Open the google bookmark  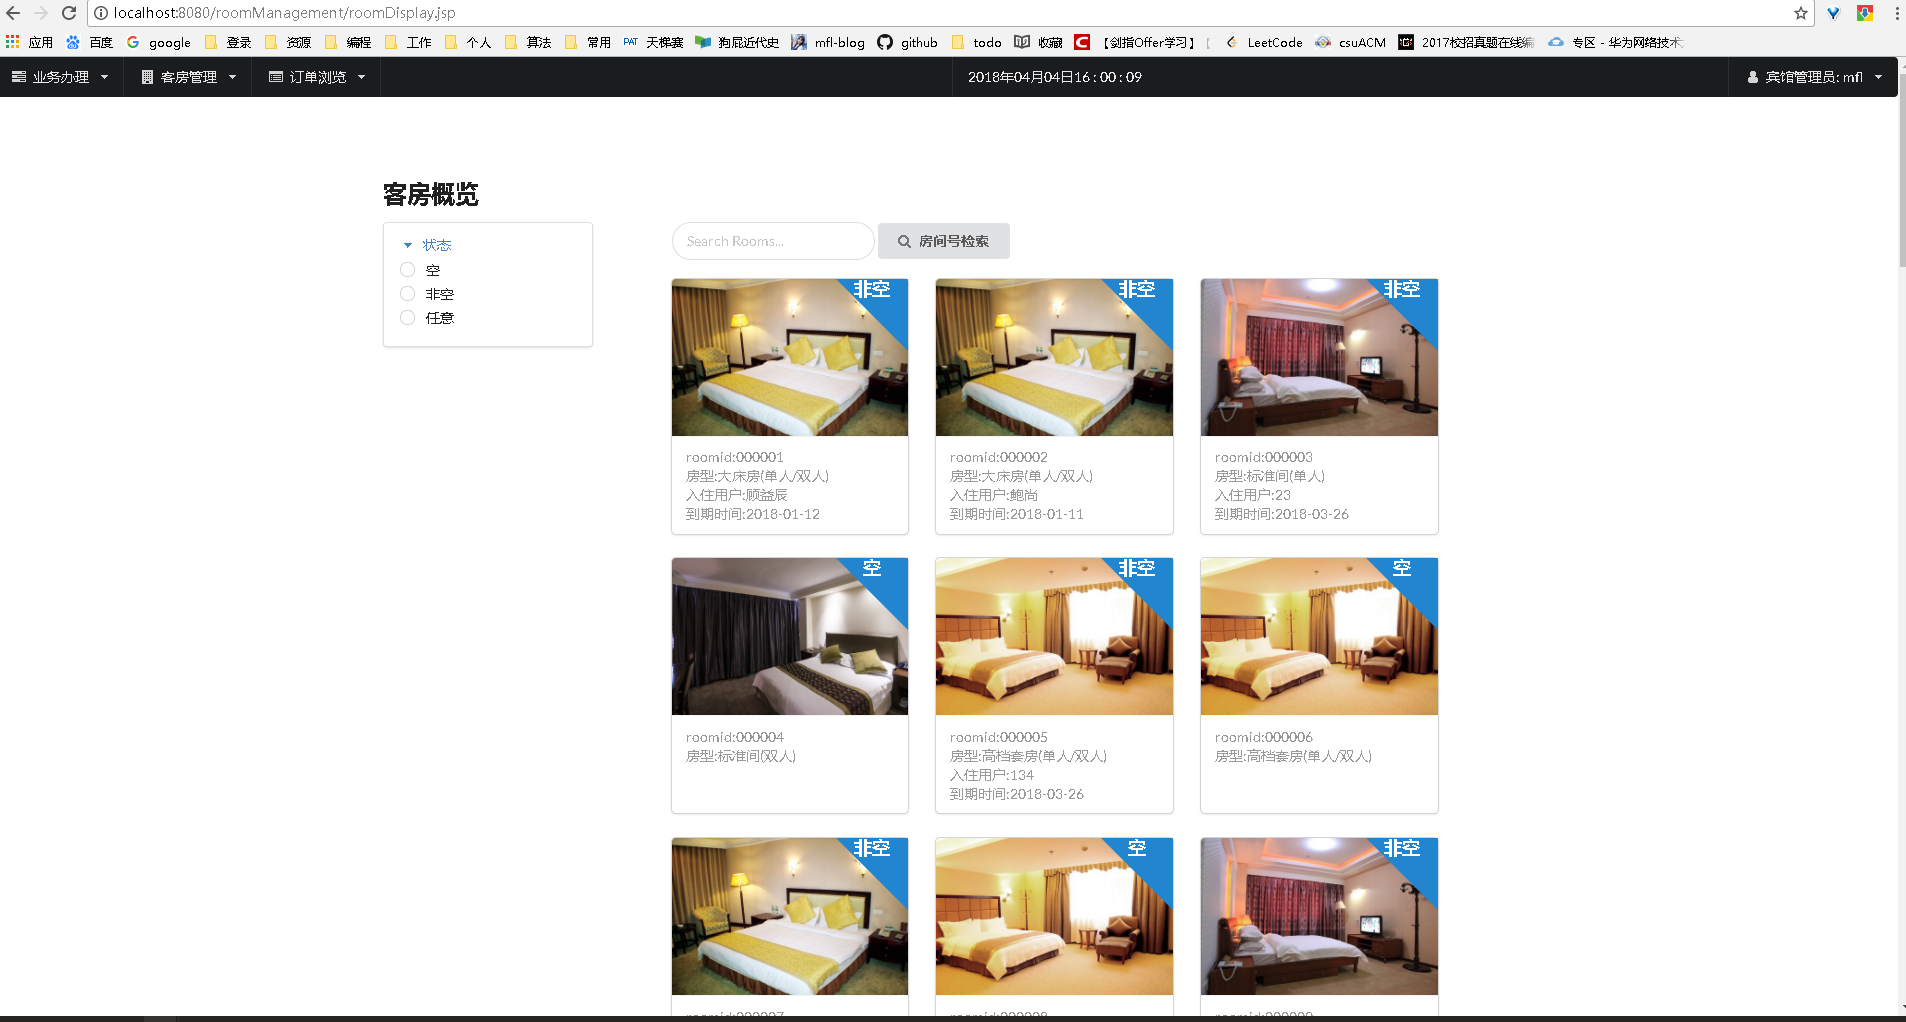coord(158,42)
